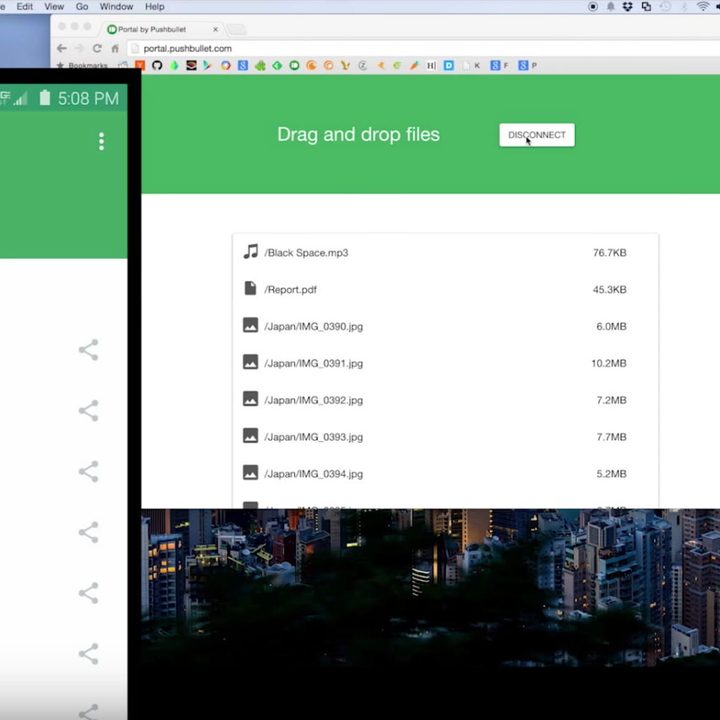
Task: Open the View menu
Action: coord(54,6)
